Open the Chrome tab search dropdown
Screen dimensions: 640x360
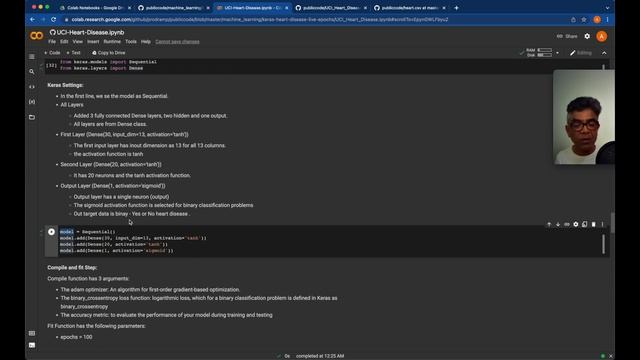[x=607, y=8]
